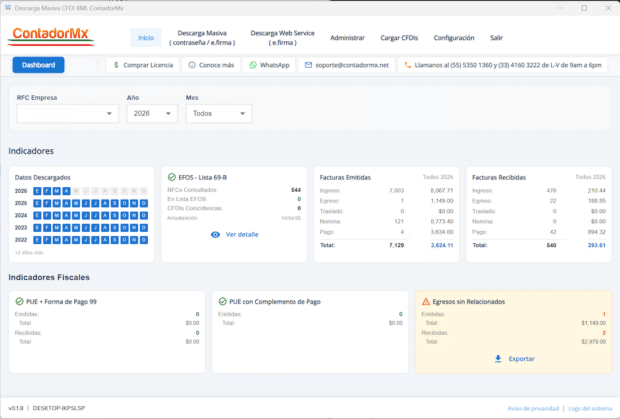Open the Administrar menu
The image size is (620, 419).
347,38
